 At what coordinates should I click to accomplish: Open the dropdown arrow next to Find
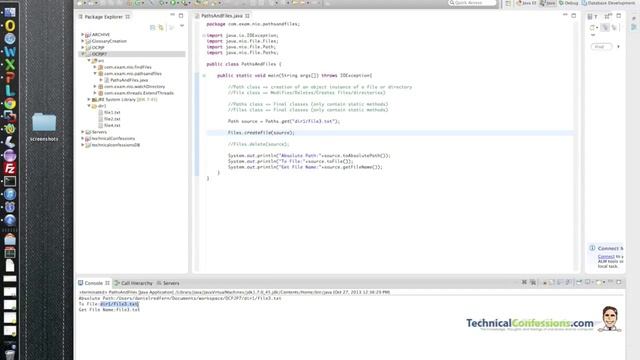coord(618,47)
